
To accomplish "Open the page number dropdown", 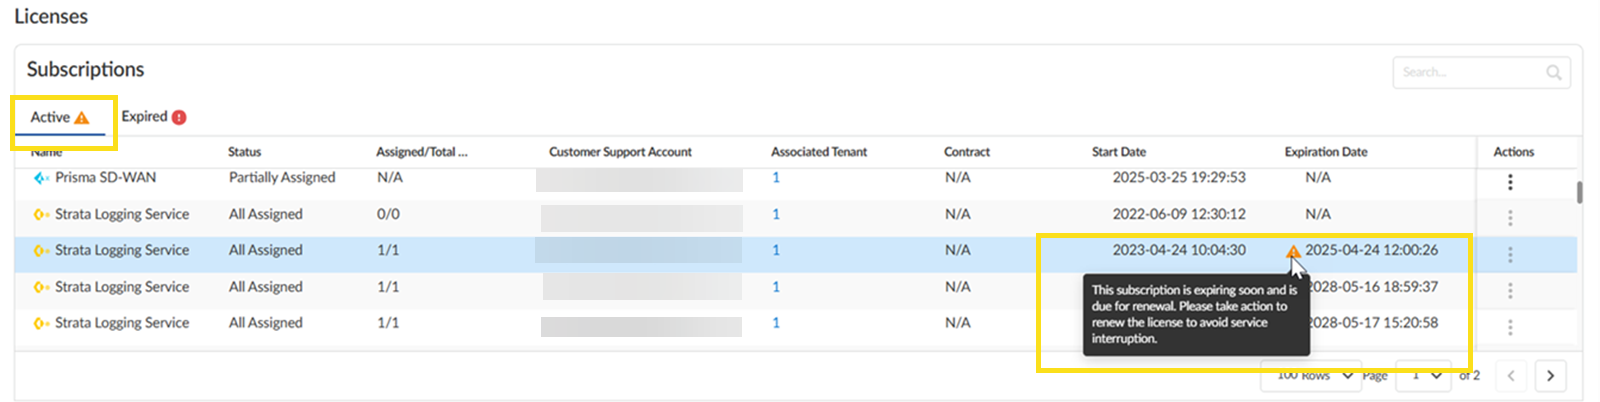I will (1425, 376).
